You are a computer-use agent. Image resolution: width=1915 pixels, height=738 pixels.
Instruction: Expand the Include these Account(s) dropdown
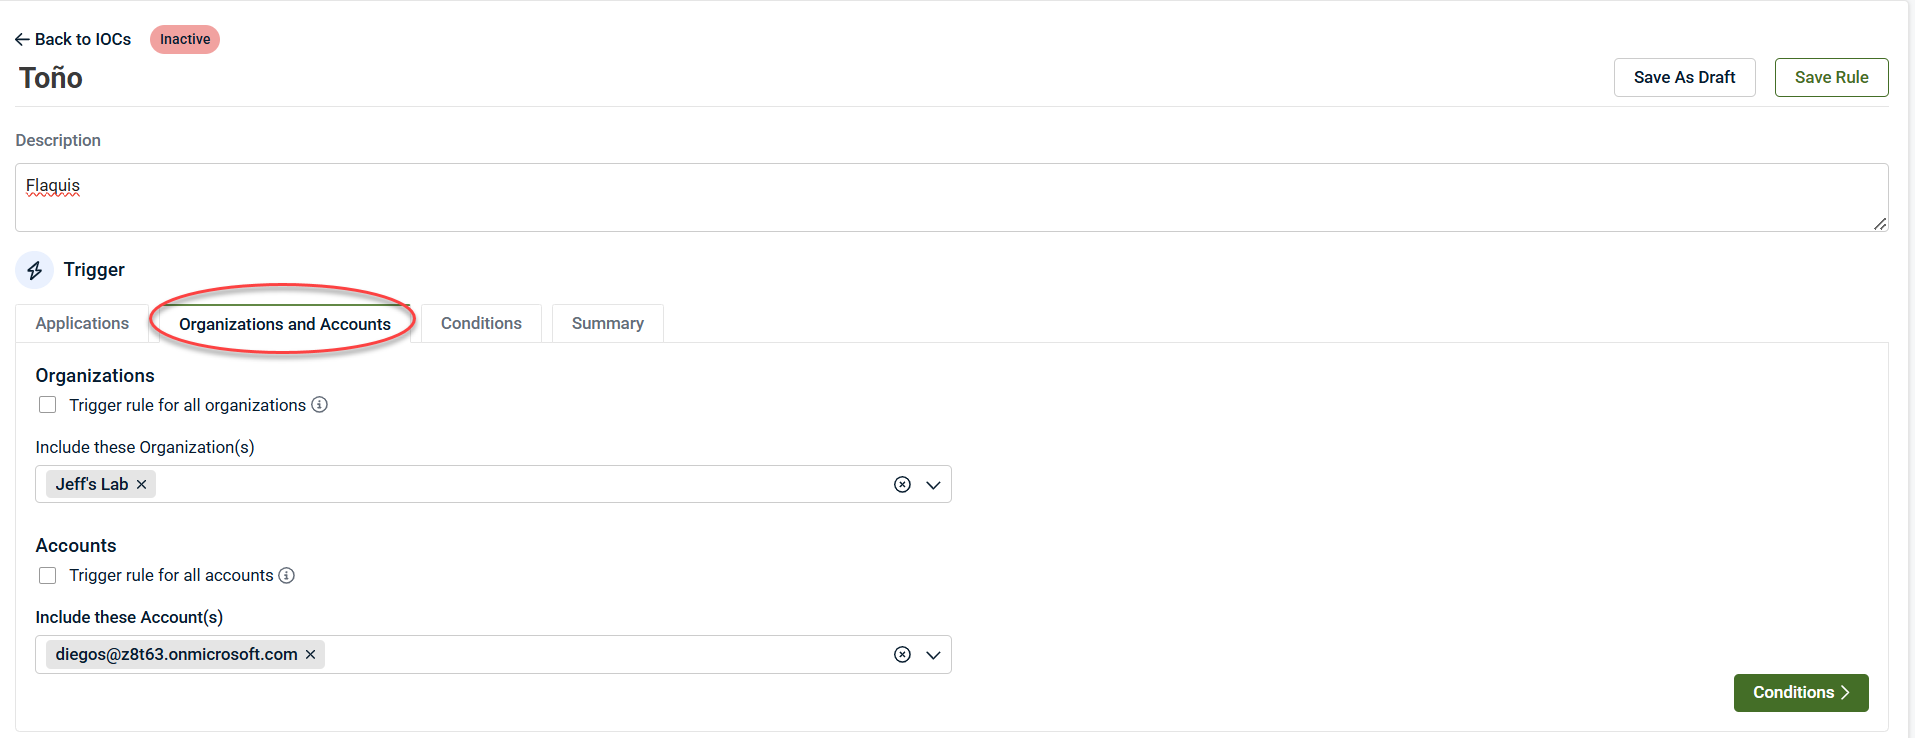933,655
